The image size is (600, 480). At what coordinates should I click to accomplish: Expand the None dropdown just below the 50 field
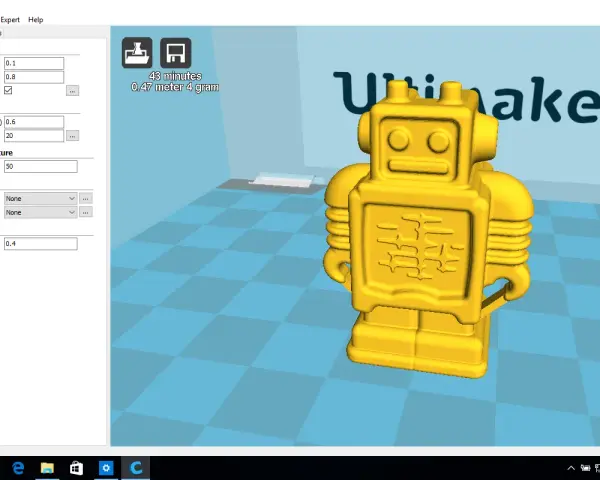click(x=41, y=198)
